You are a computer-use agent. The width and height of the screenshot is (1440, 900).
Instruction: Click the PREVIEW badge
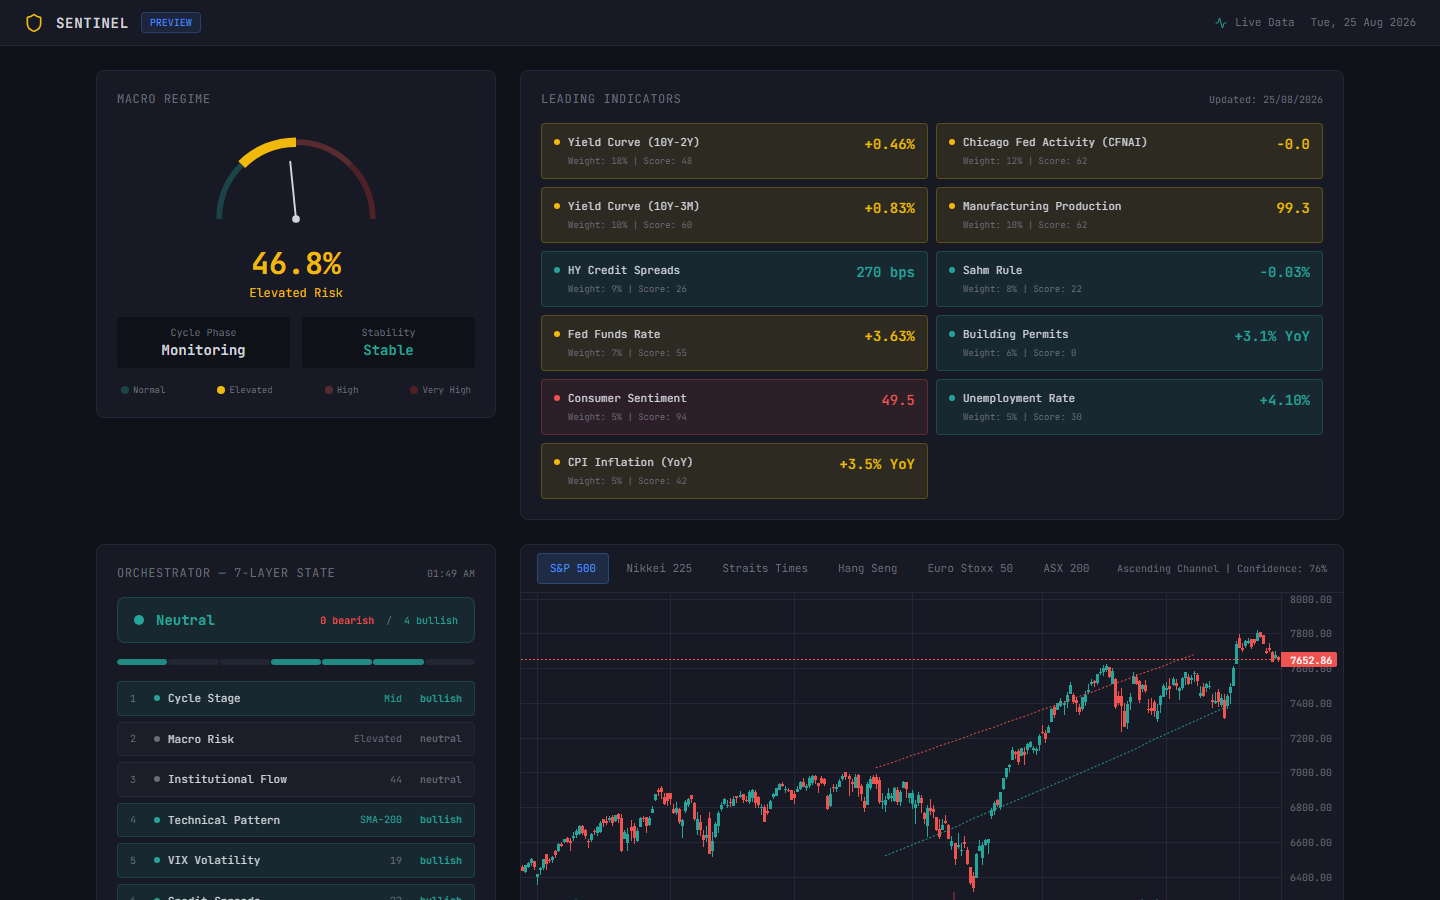[171, 22]
